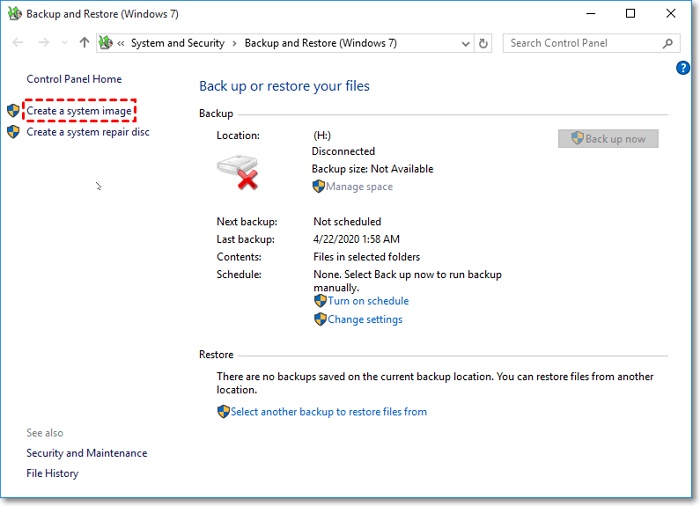Click the shield icon beside Select another backup
The height and width of the screenshot is (506, 700).
coord(223,411)
